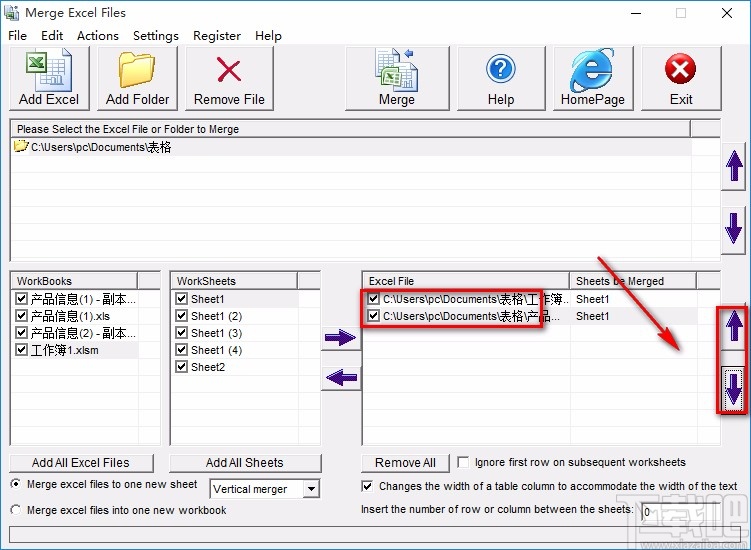Viewport: 751px width, 550px height.
Task: Uncheck the Sheet1 (4) worksheet checkbox
Action: [x=181, y=350]
